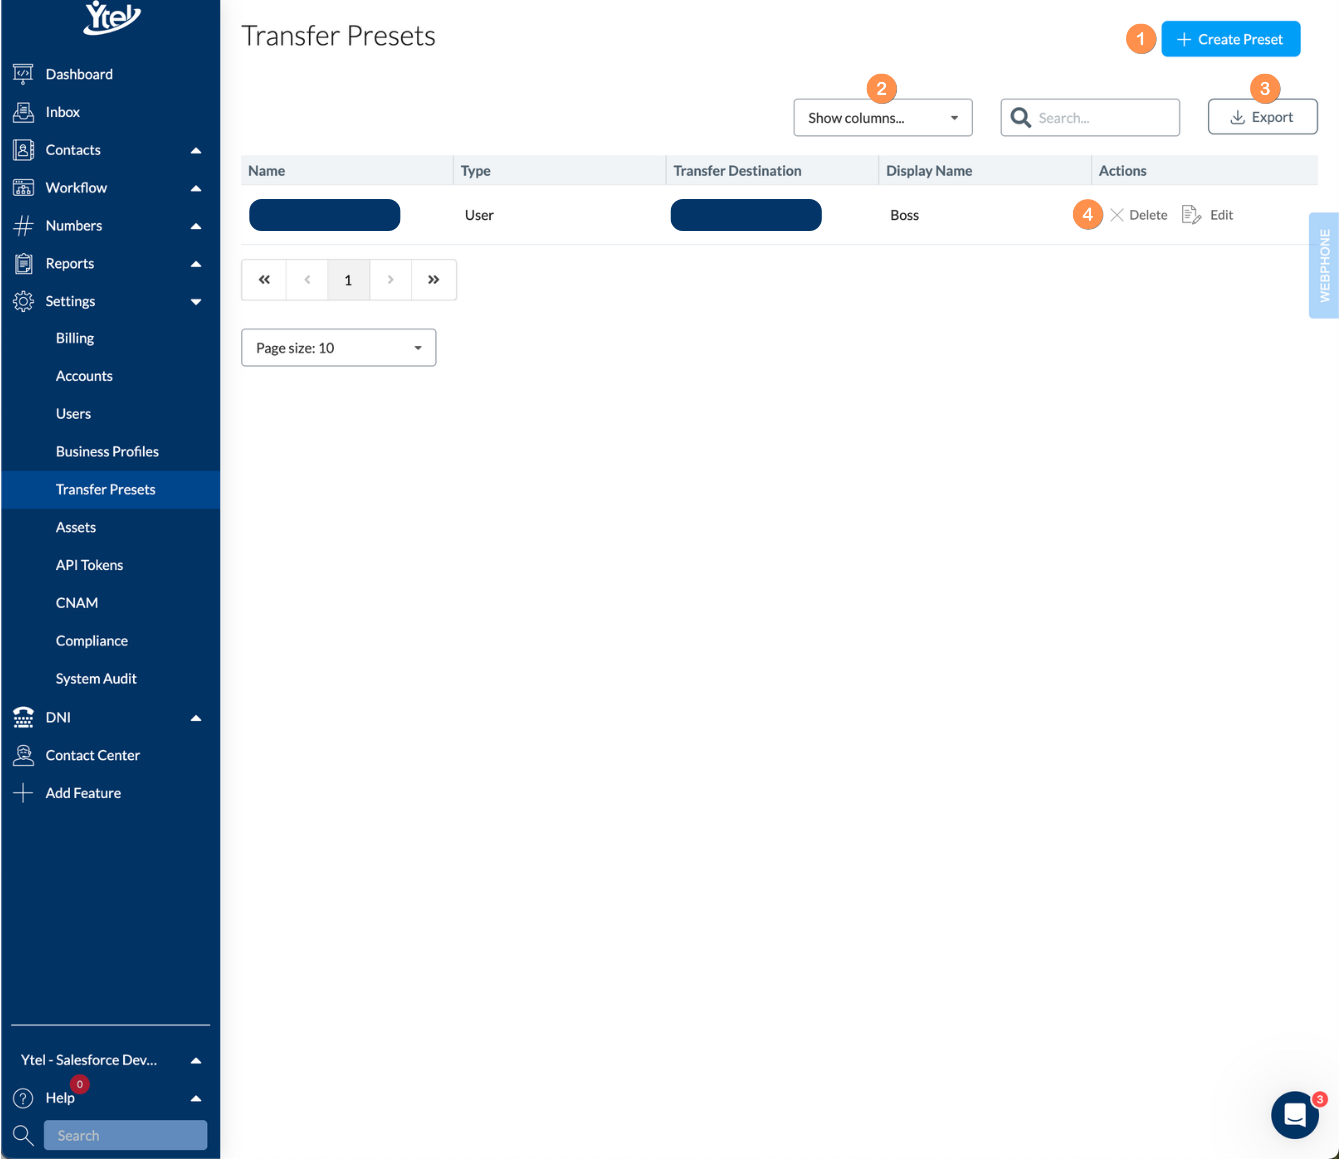Click Edit text for Boss preset
The image size is (1341, 1159).
click(1221, 215)
